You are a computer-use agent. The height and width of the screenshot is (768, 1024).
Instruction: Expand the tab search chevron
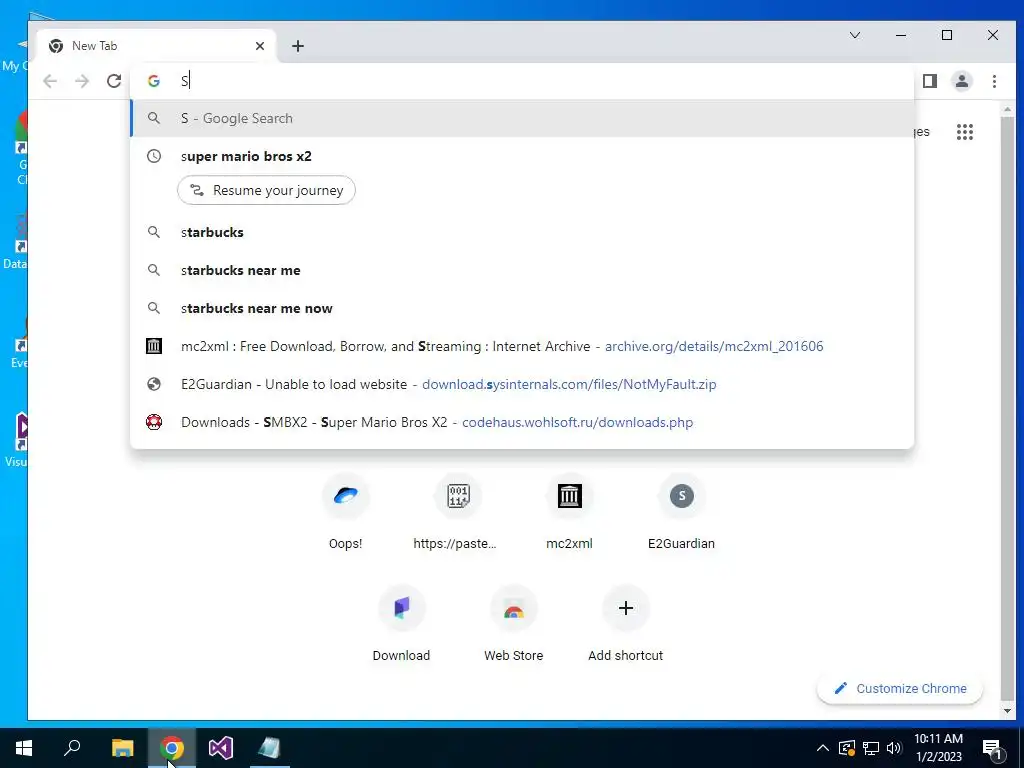[855, 35]
